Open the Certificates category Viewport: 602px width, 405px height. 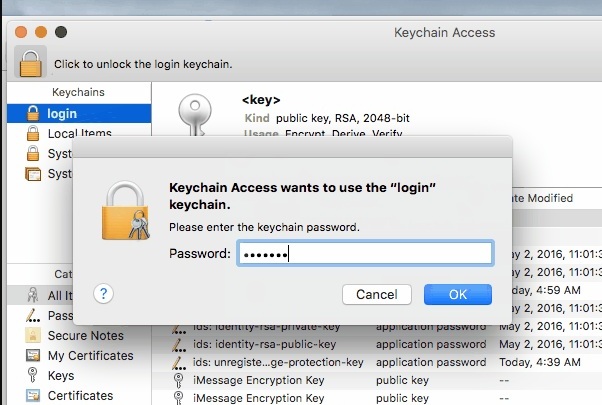(79, 395)
